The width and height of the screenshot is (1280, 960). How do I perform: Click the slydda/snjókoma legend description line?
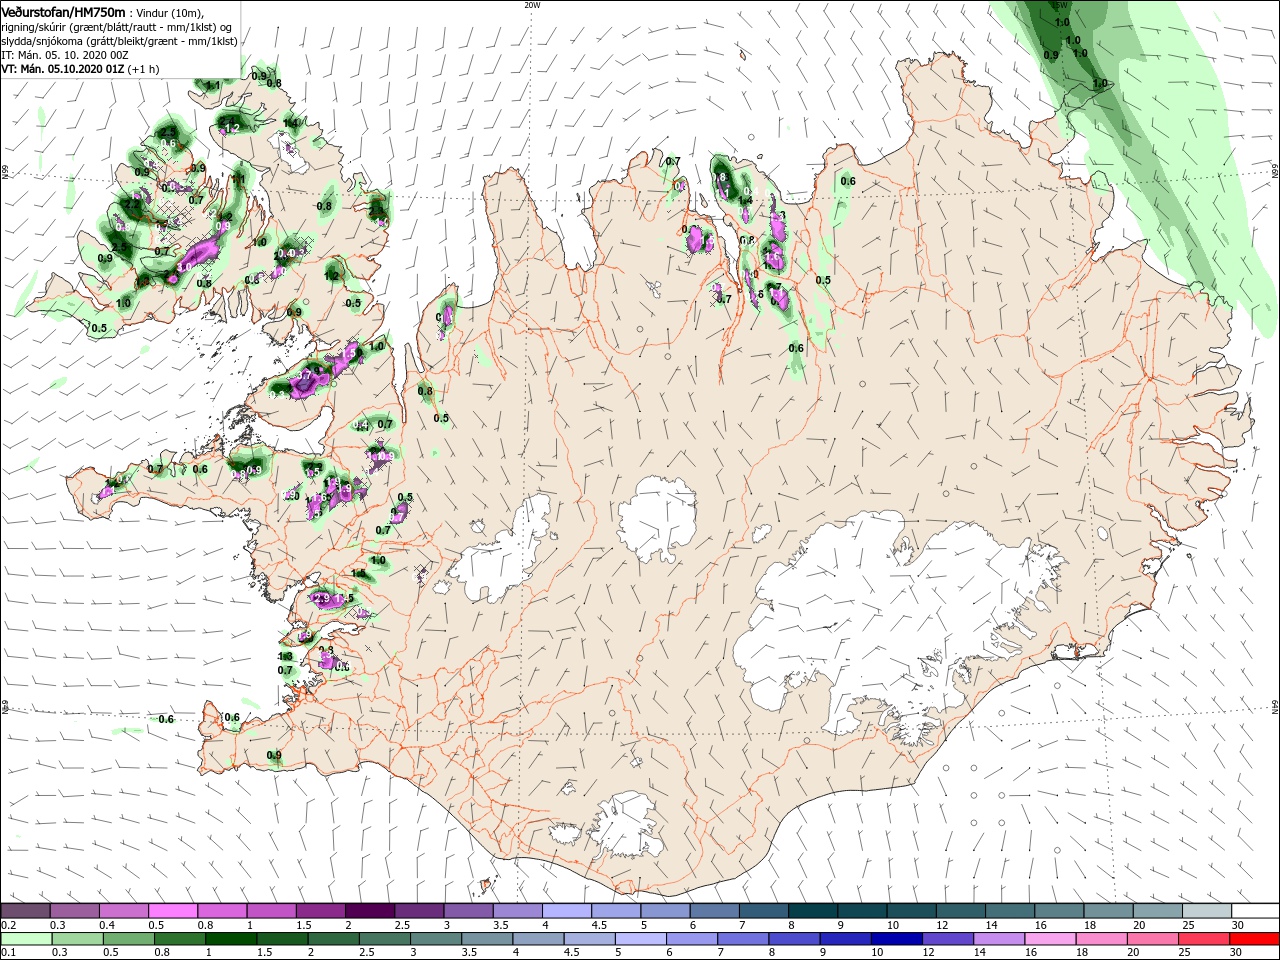(119, 41)
